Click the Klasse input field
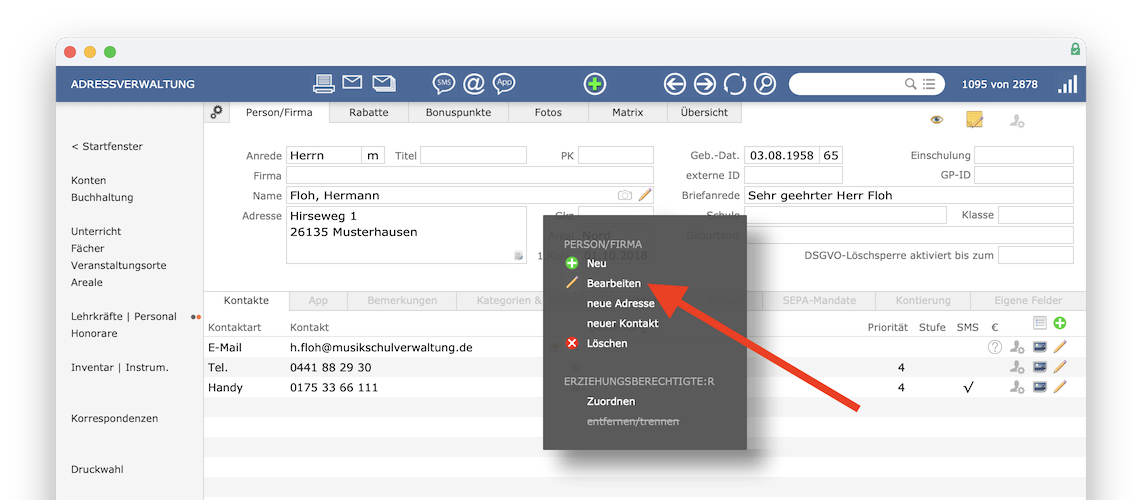The width and height of the screenshot is (1142, 500). tap(1035, 215)
